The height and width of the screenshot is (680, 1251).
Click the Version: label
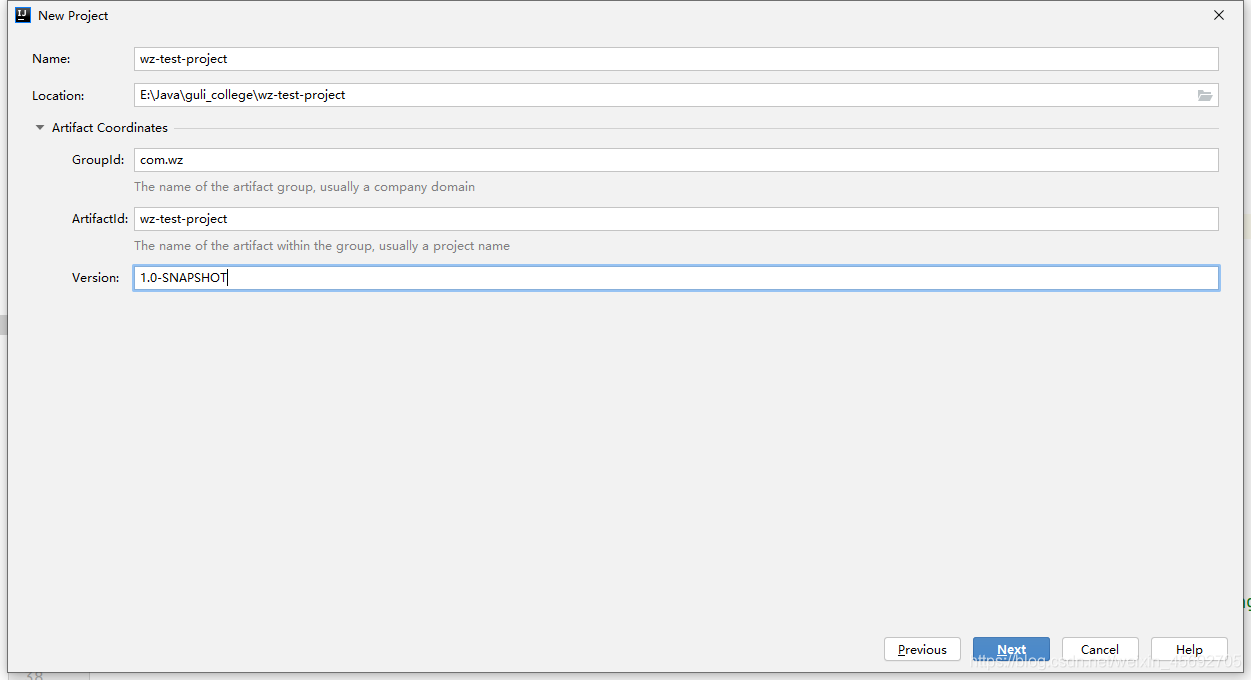(96, 278)
